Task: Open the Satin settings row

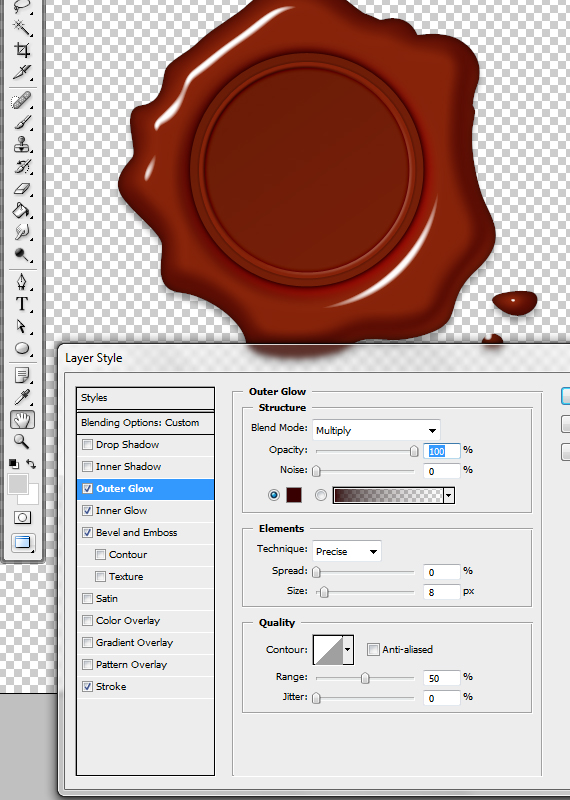Action: 145,598
